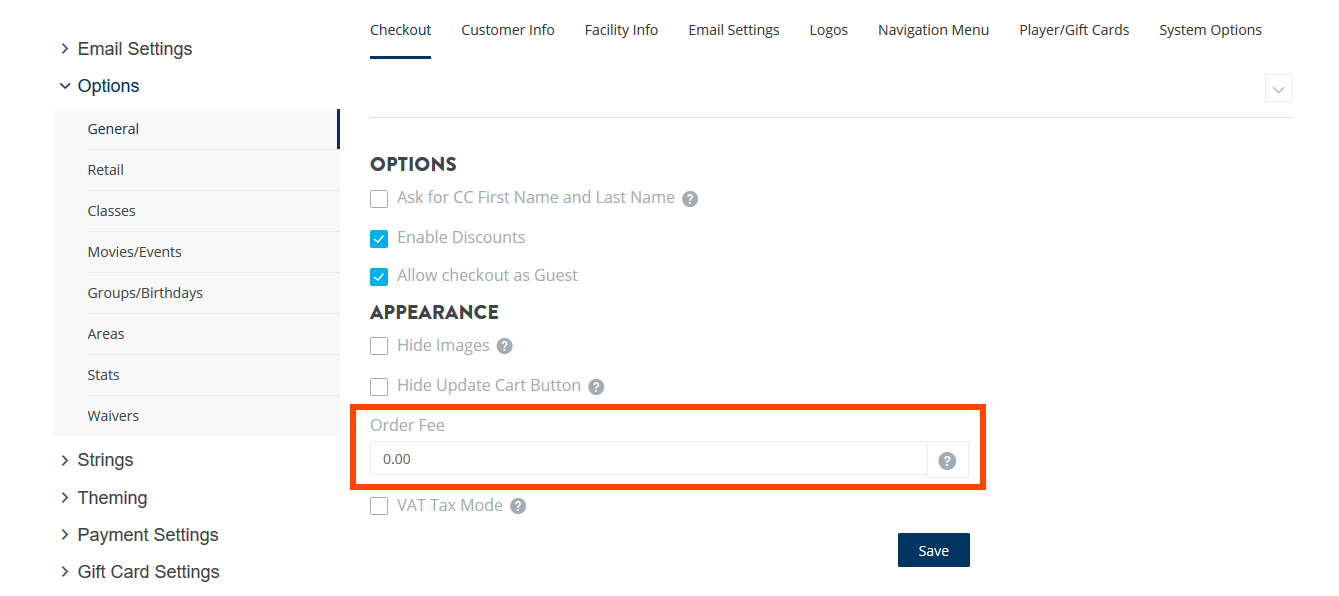
Task: Open the Player/Gift Cards tab
Action: [x=1074, y=30]
